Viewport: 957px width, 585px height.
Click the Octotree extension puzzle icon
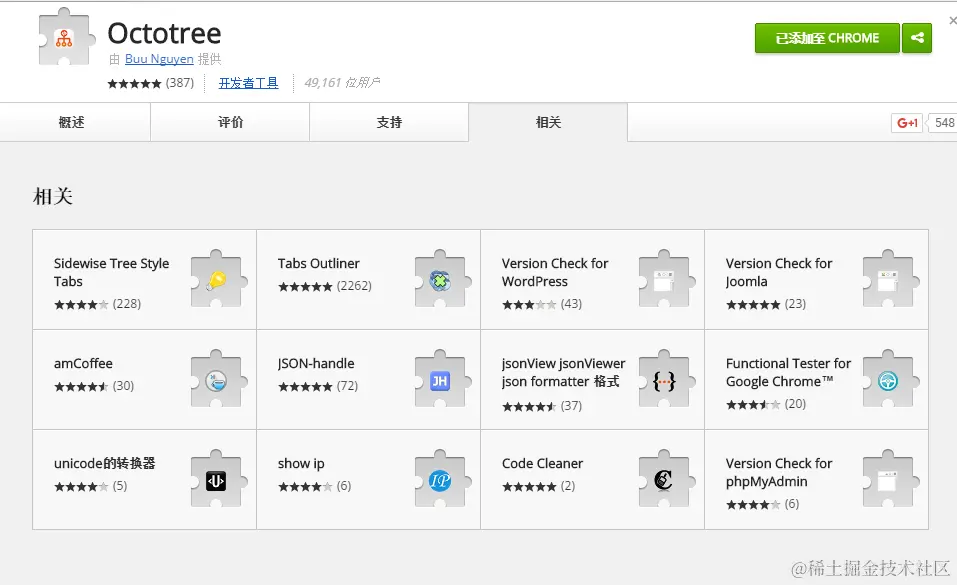coord(67,37)
